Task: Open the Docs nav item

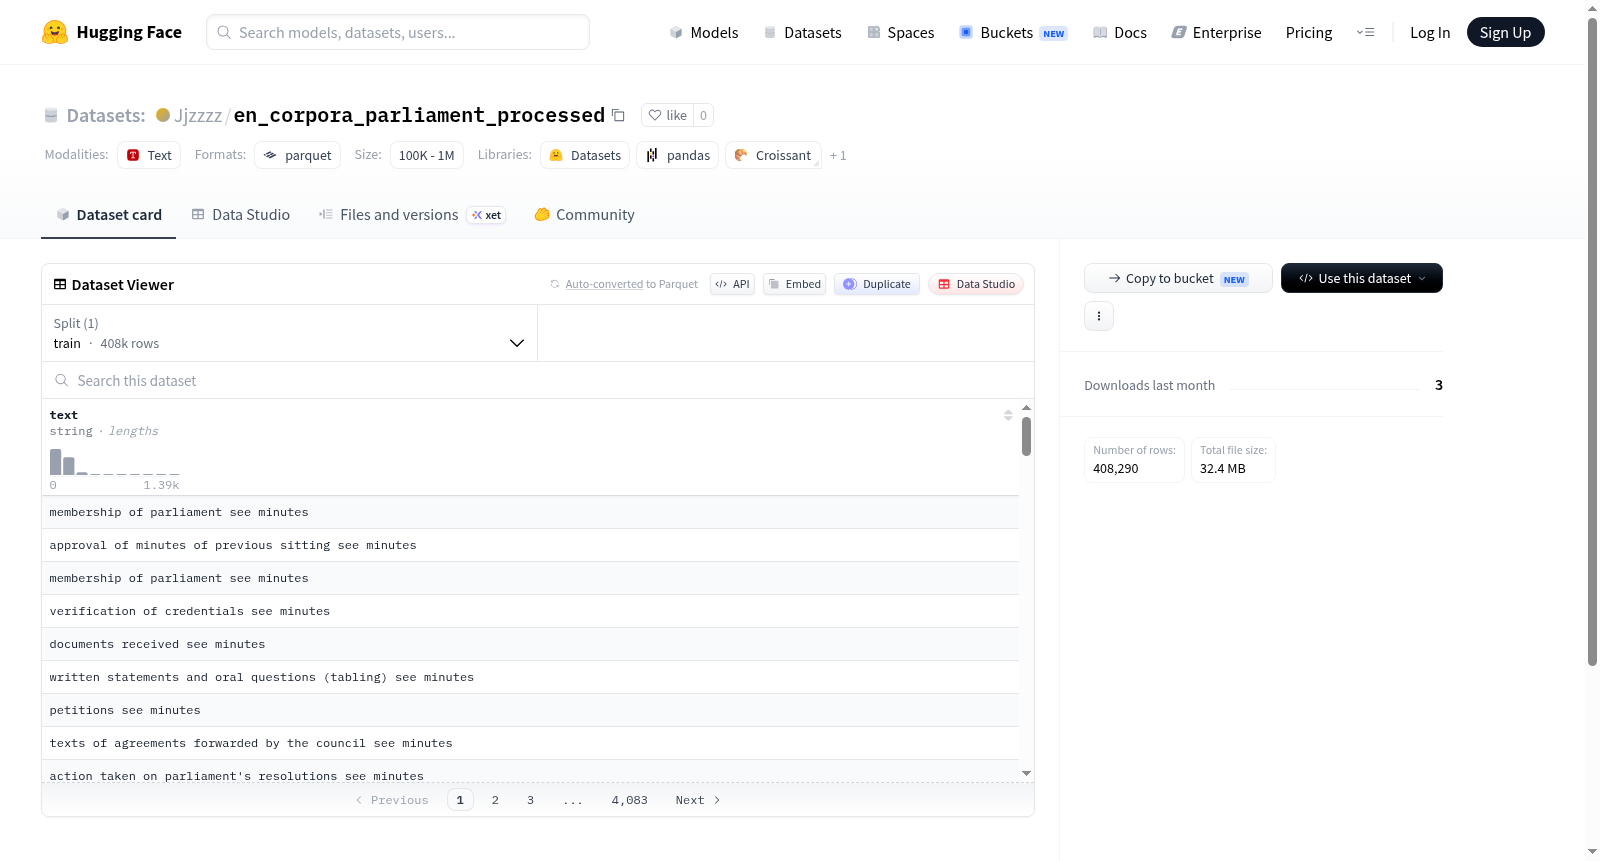Action: point(1120,32)
